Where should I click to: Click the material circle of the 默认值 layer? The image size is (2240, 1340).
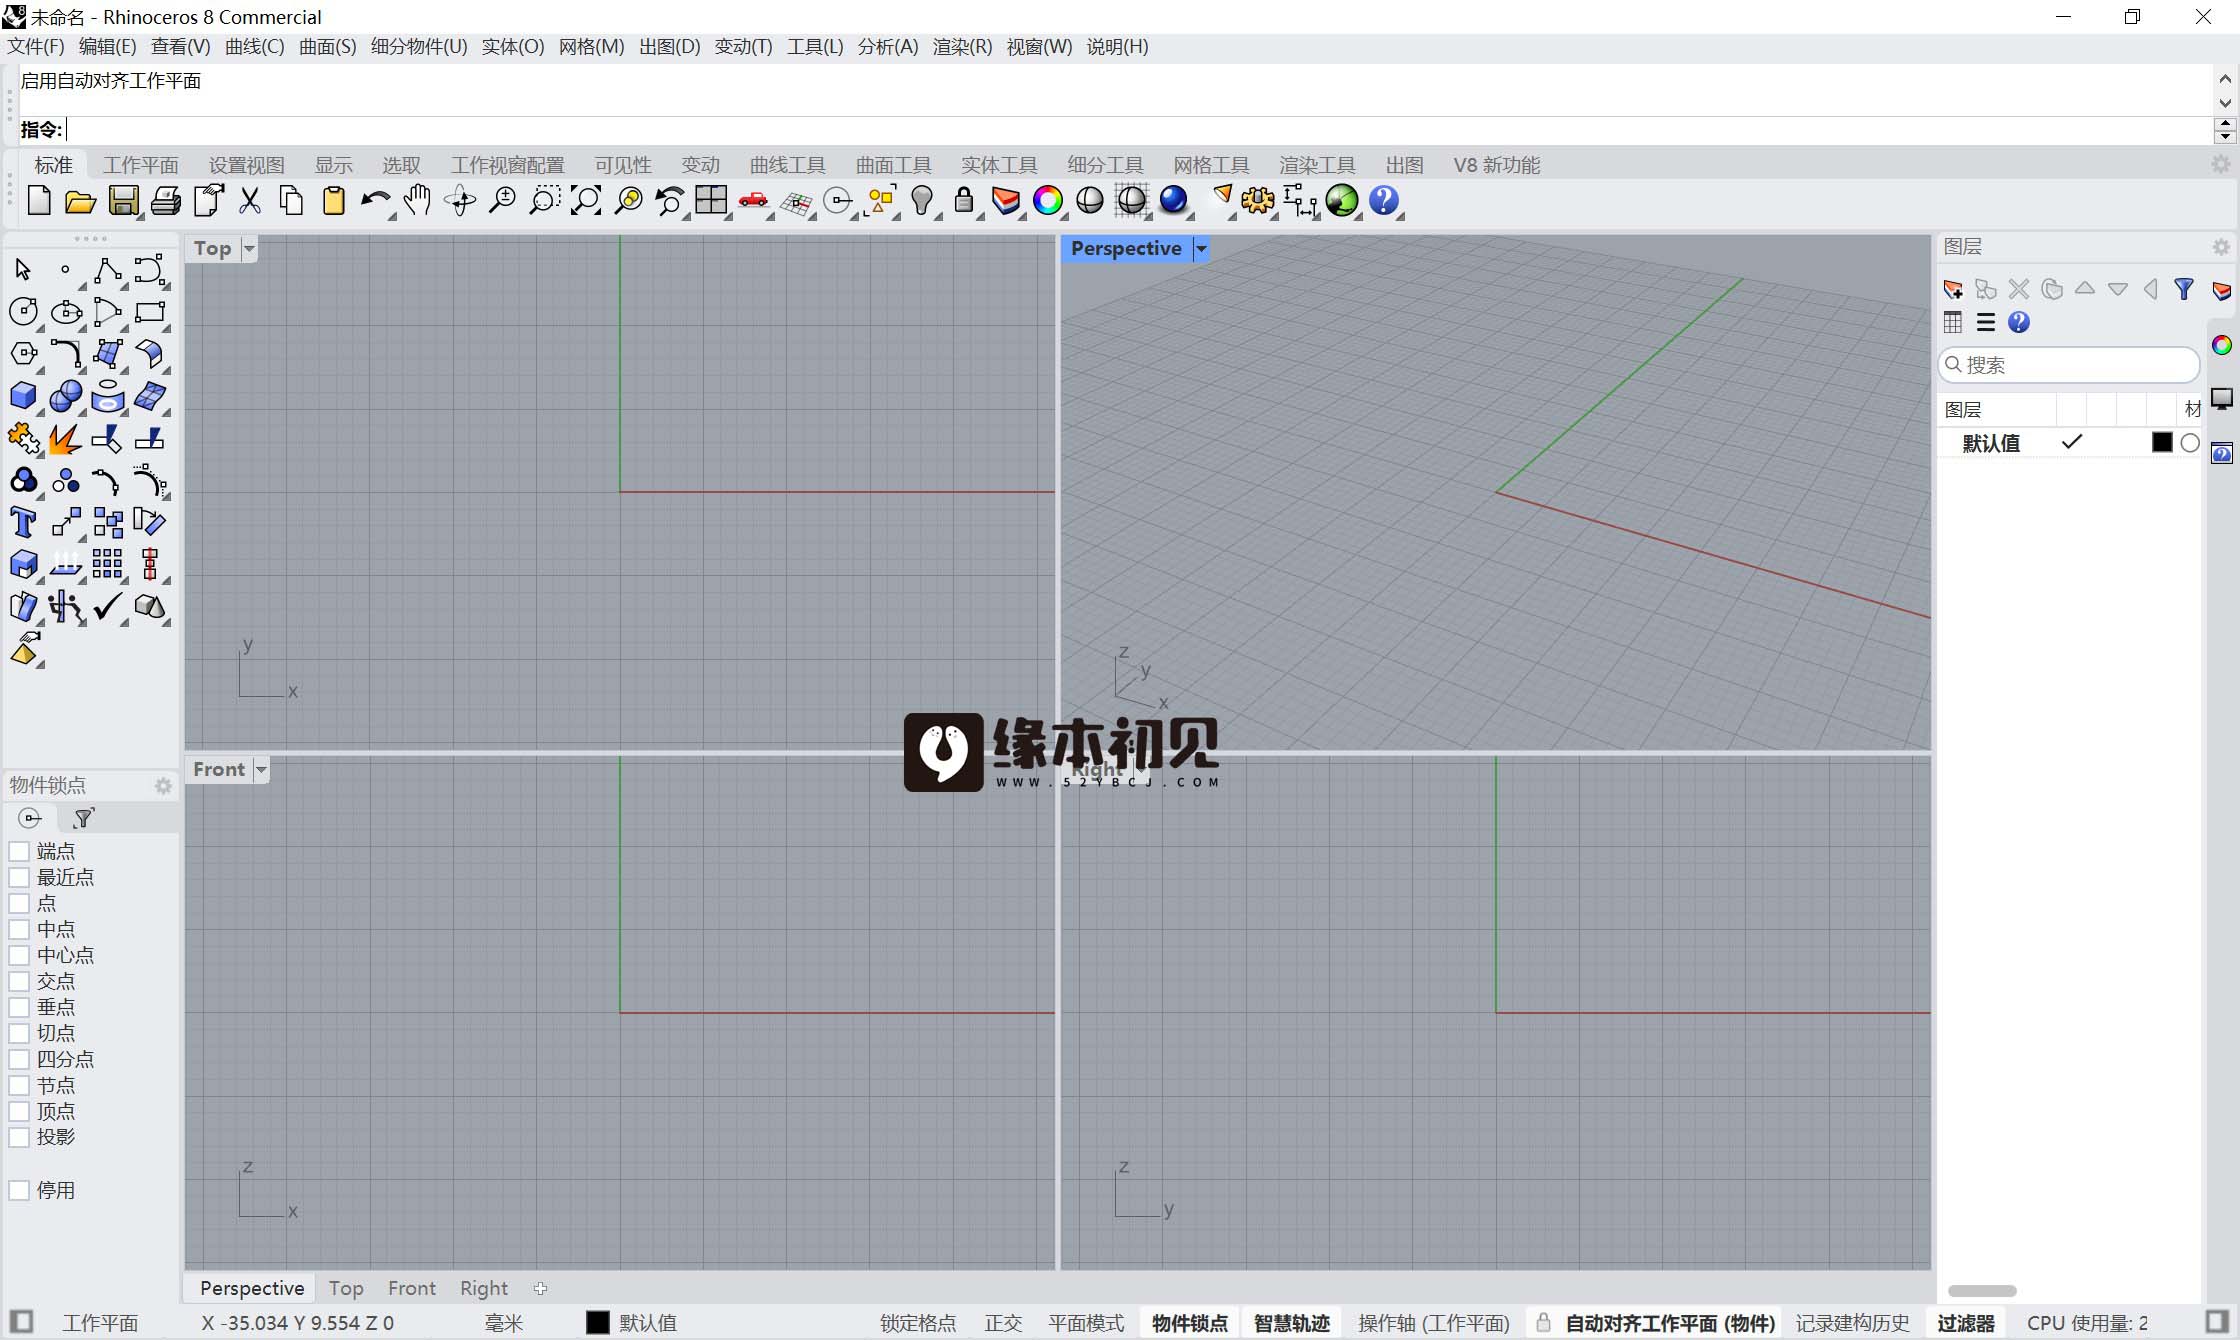2190,443
